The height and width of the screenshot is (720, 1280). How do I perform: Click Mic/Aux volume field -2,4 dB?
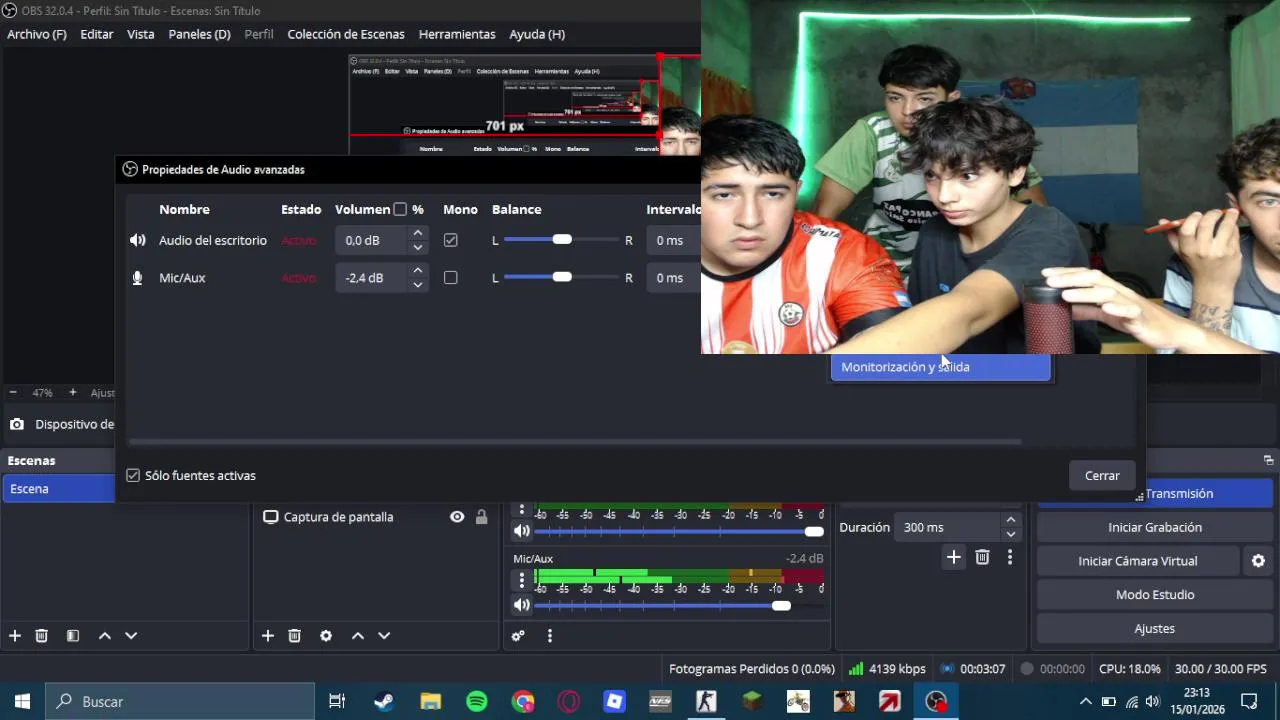point(372,278)
